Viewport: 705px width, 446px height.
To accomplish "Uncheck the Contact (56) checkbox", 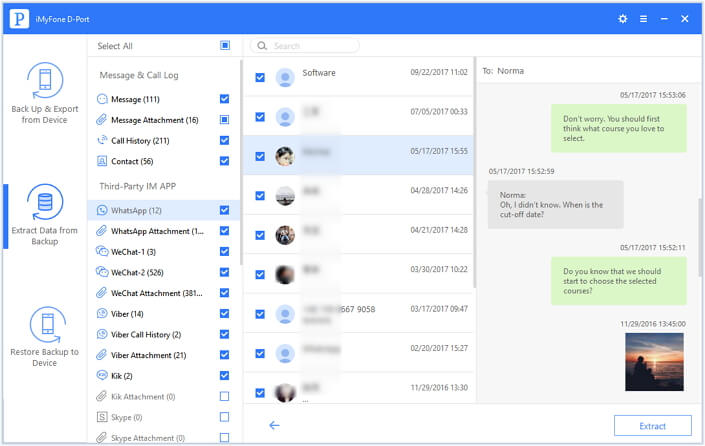I will point(224,161).
